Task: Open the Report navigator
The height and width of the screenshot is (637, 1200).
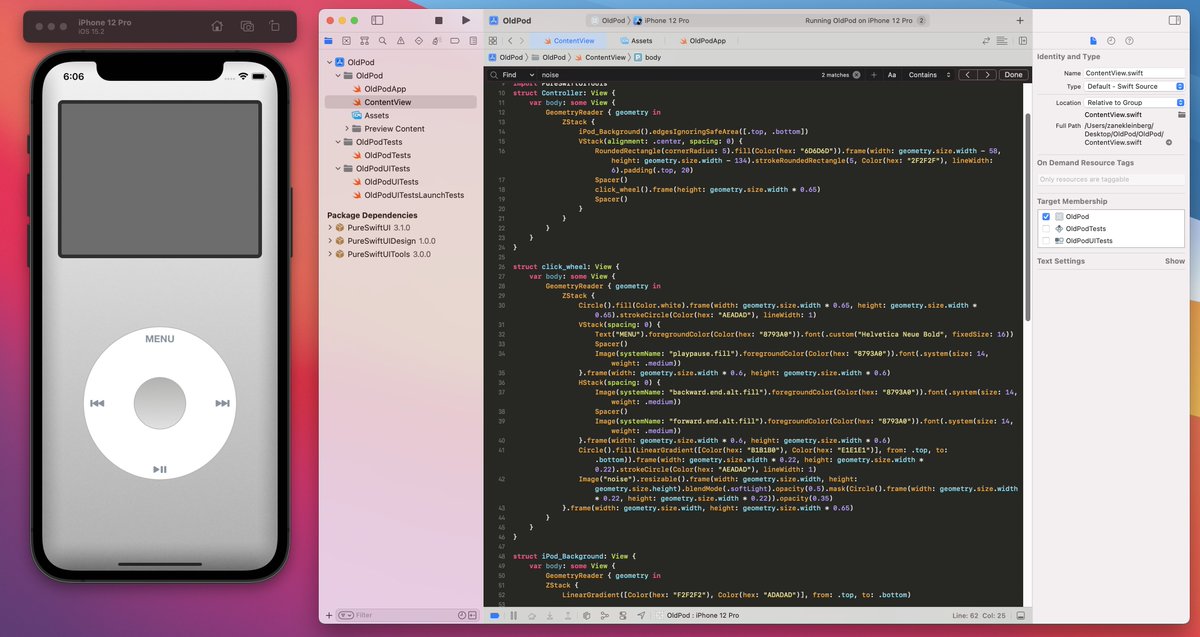Action: coord(471,41)
